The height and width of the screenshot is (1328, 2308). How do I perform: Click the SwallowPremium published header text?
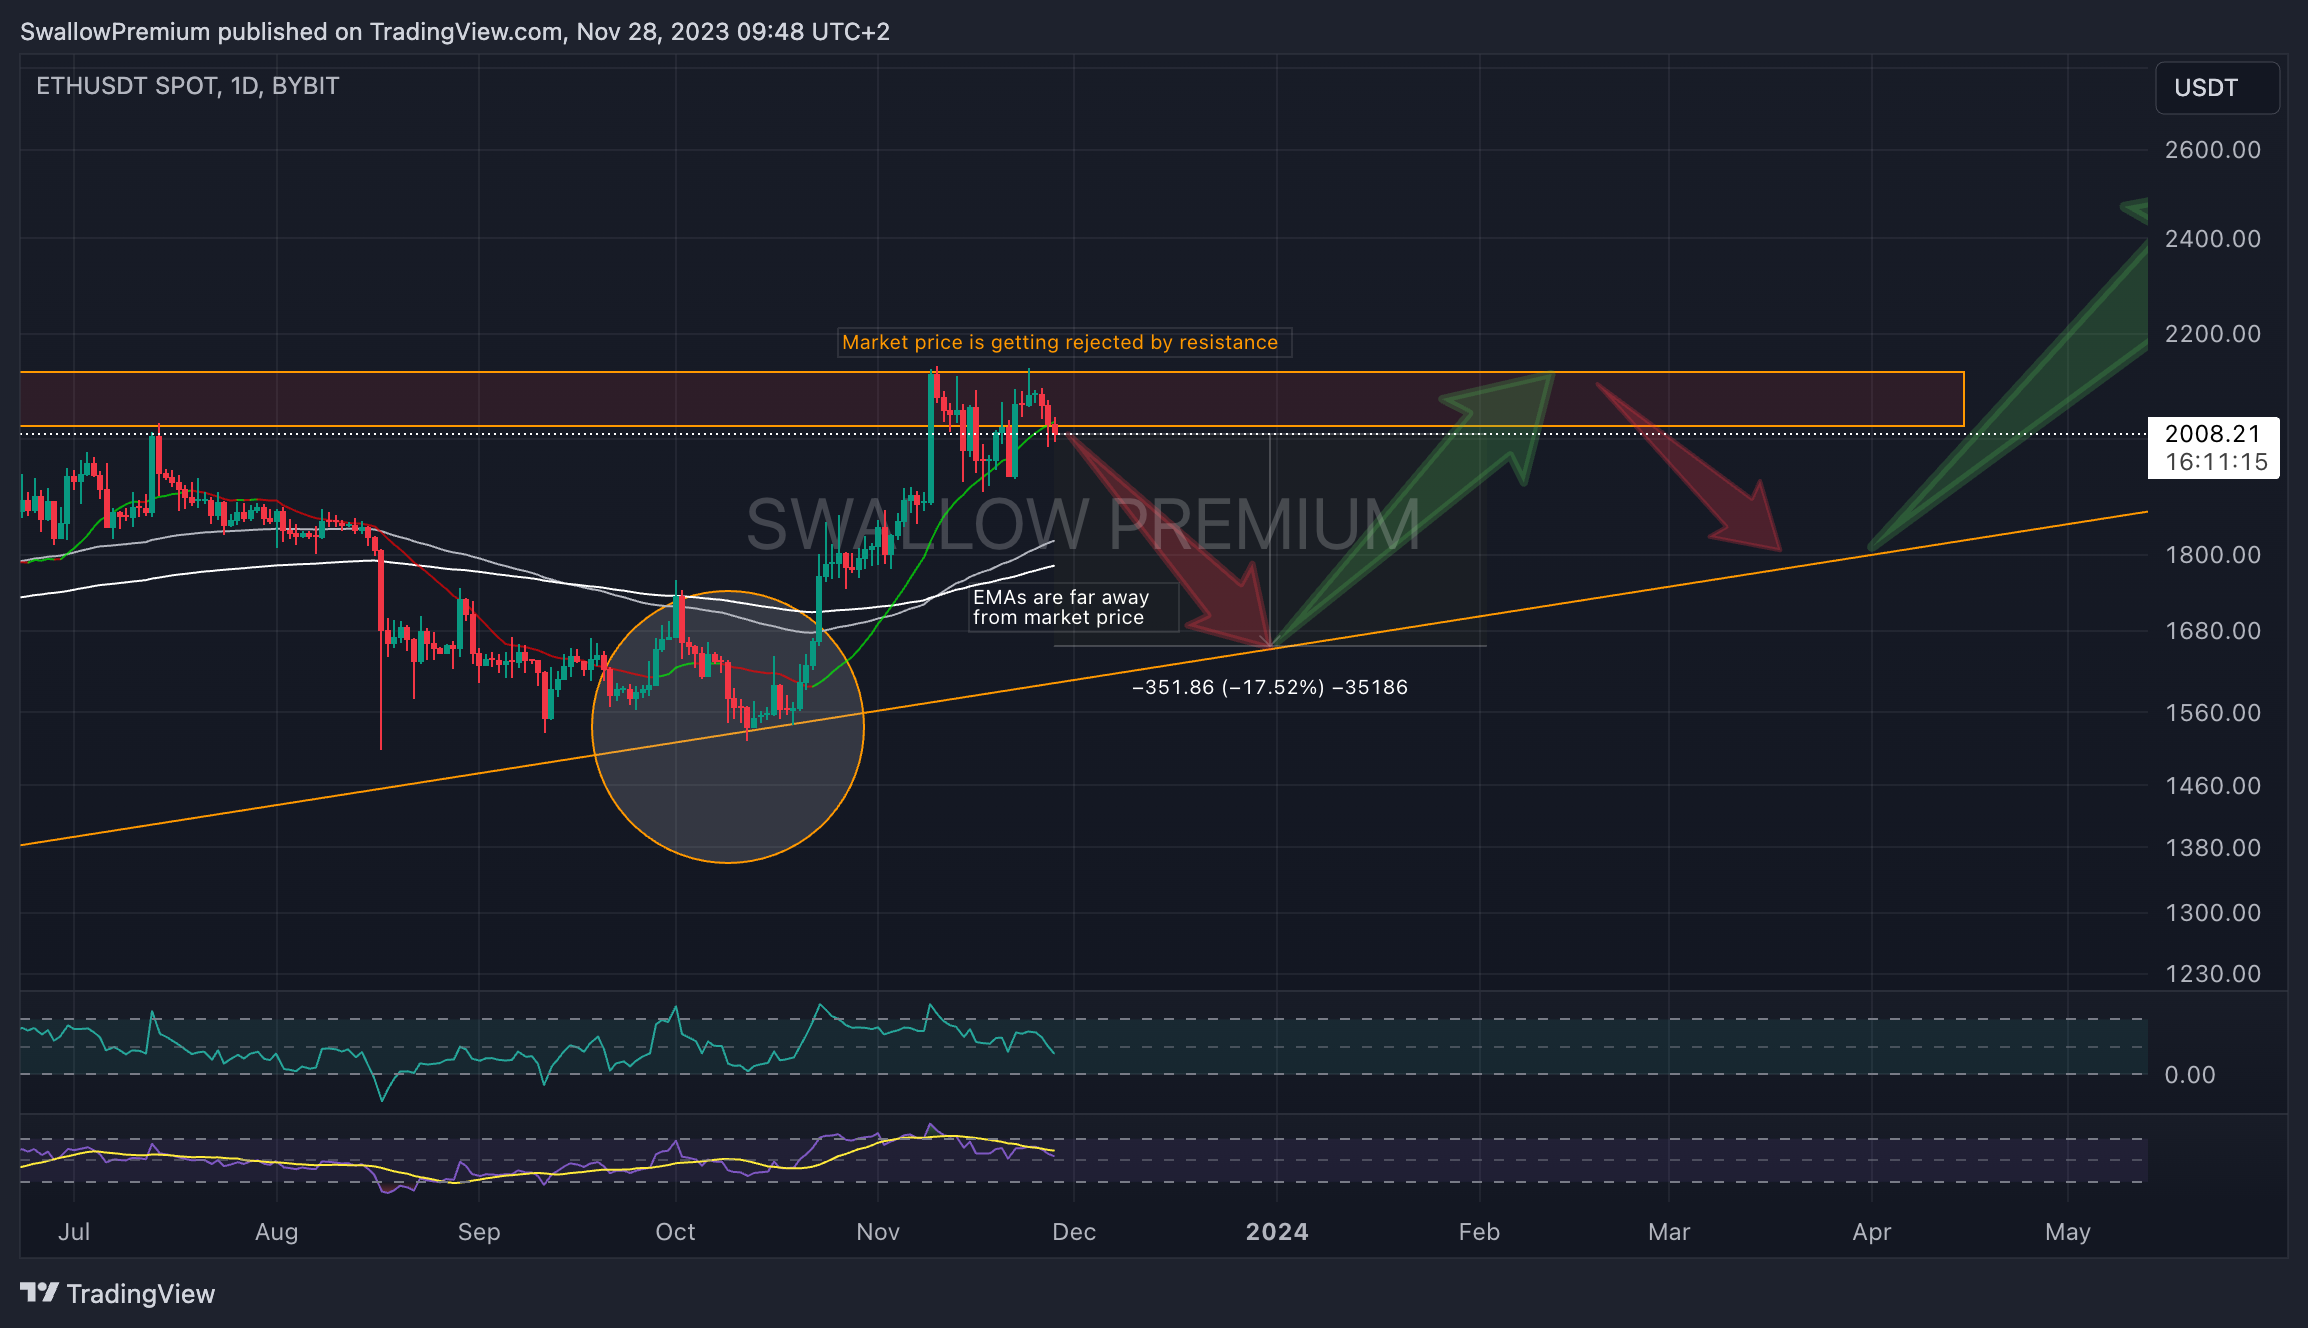click(455, 32)
